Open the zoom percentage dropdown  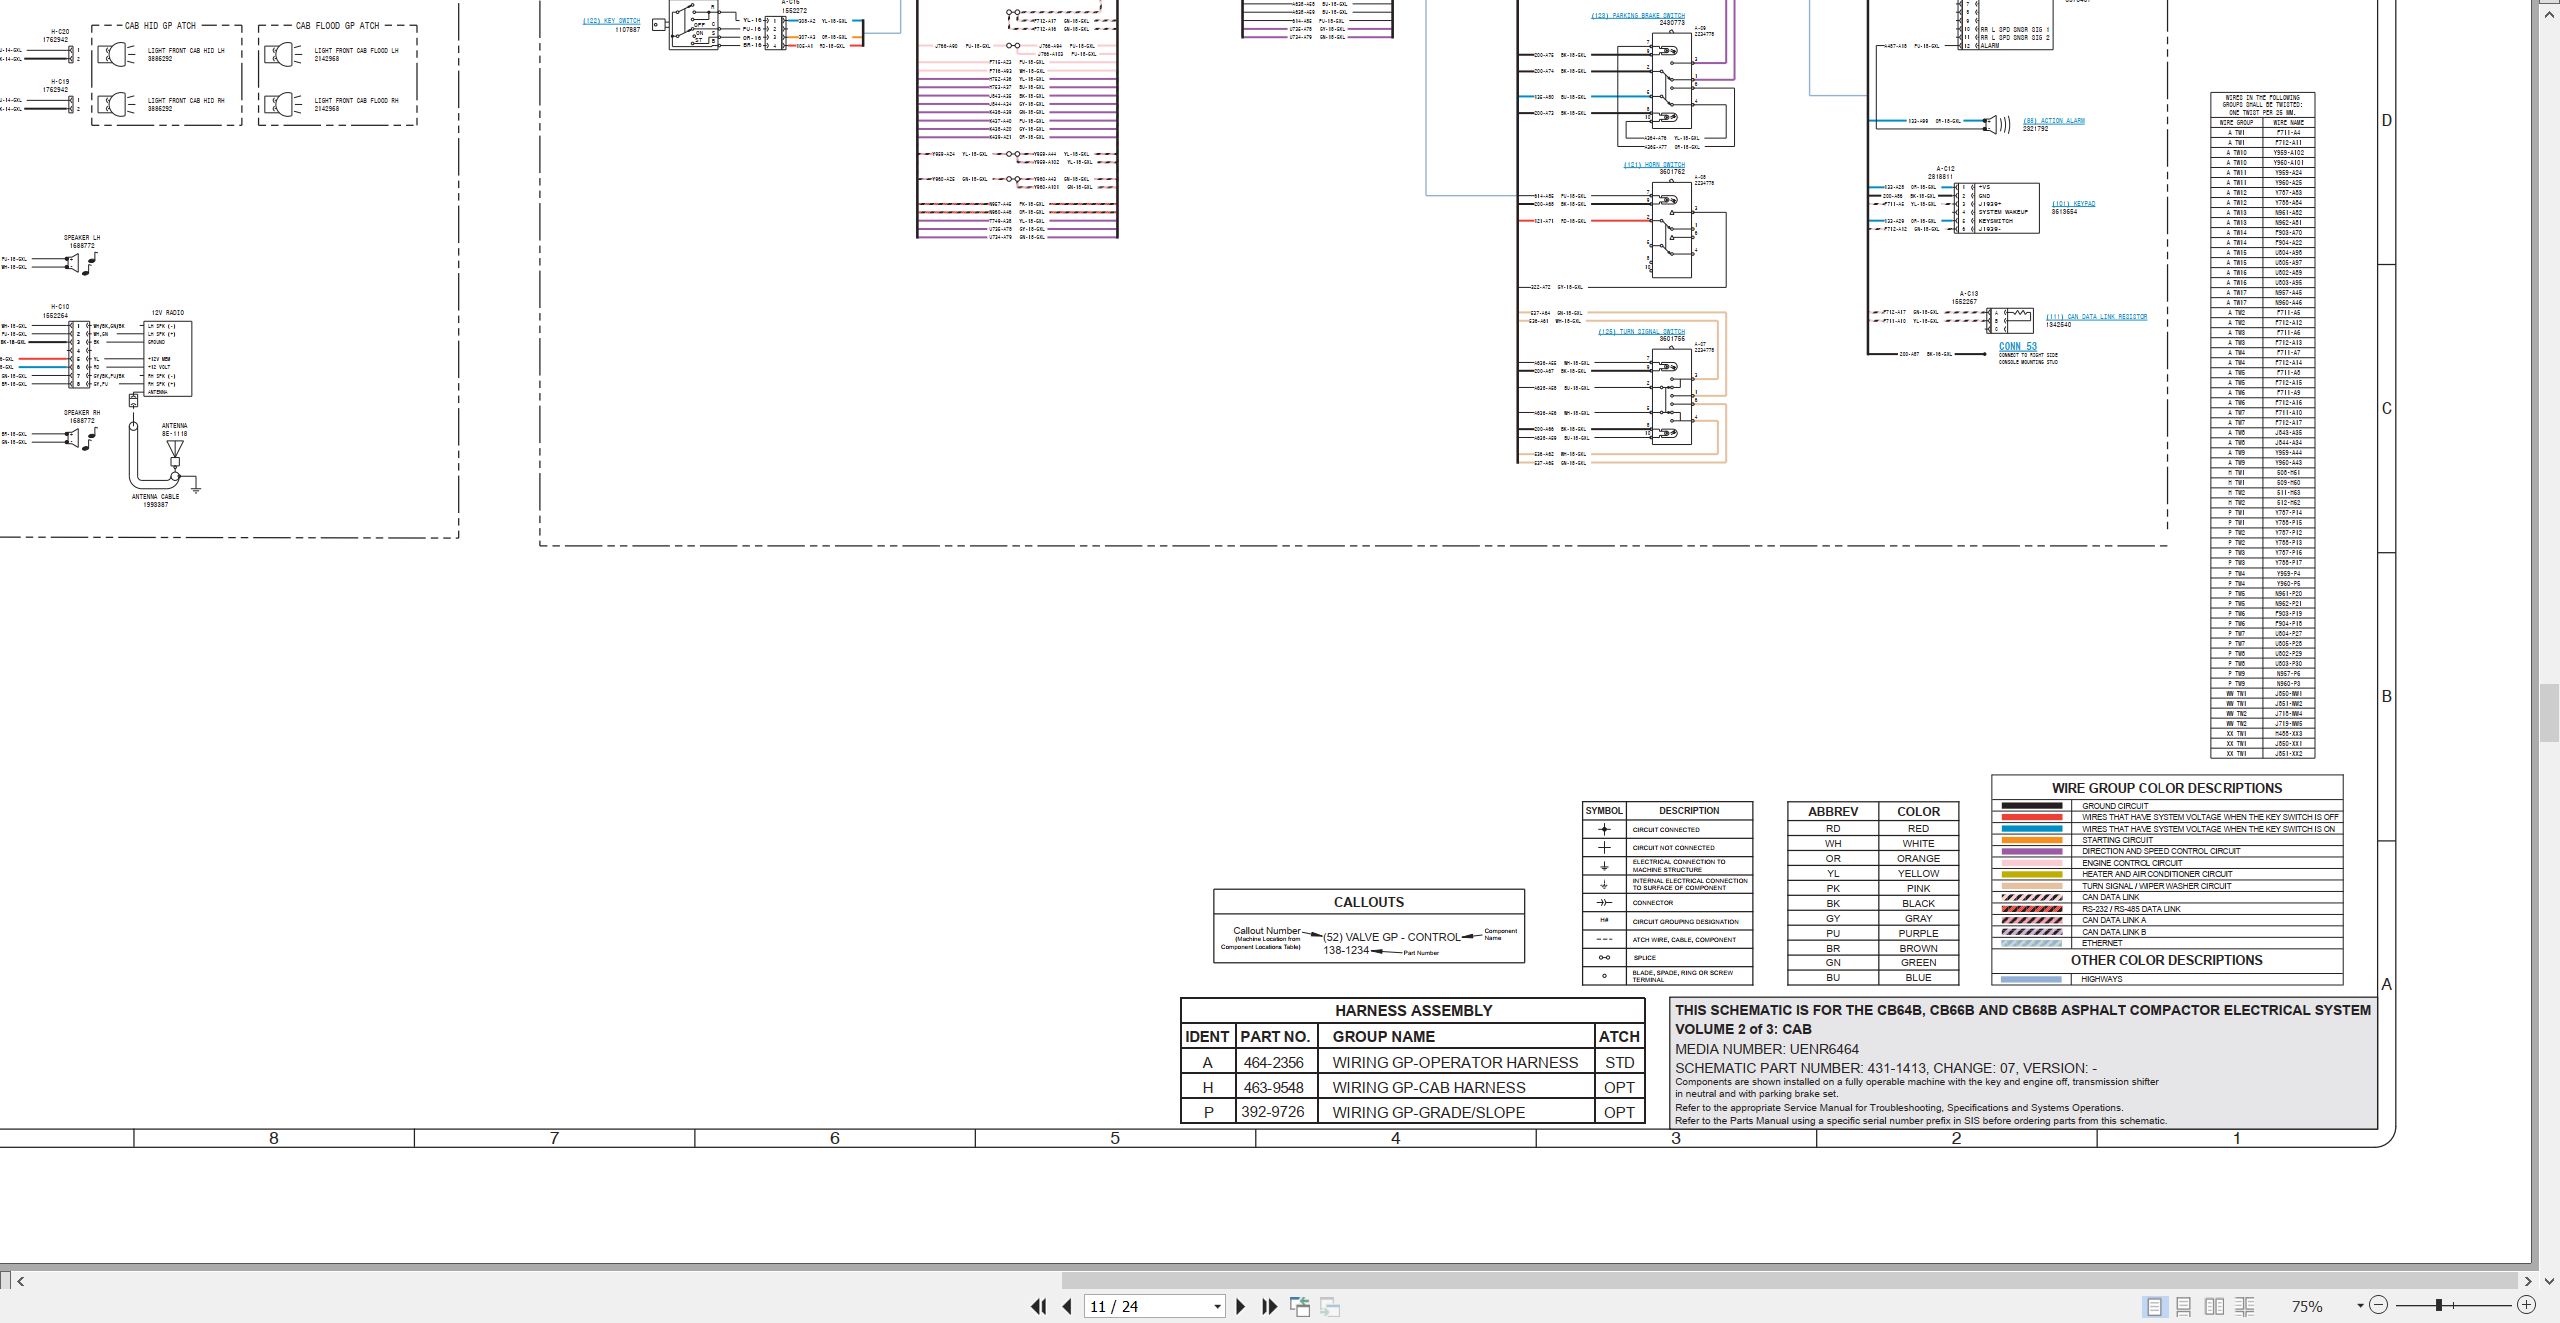tap(2360, 1306)
